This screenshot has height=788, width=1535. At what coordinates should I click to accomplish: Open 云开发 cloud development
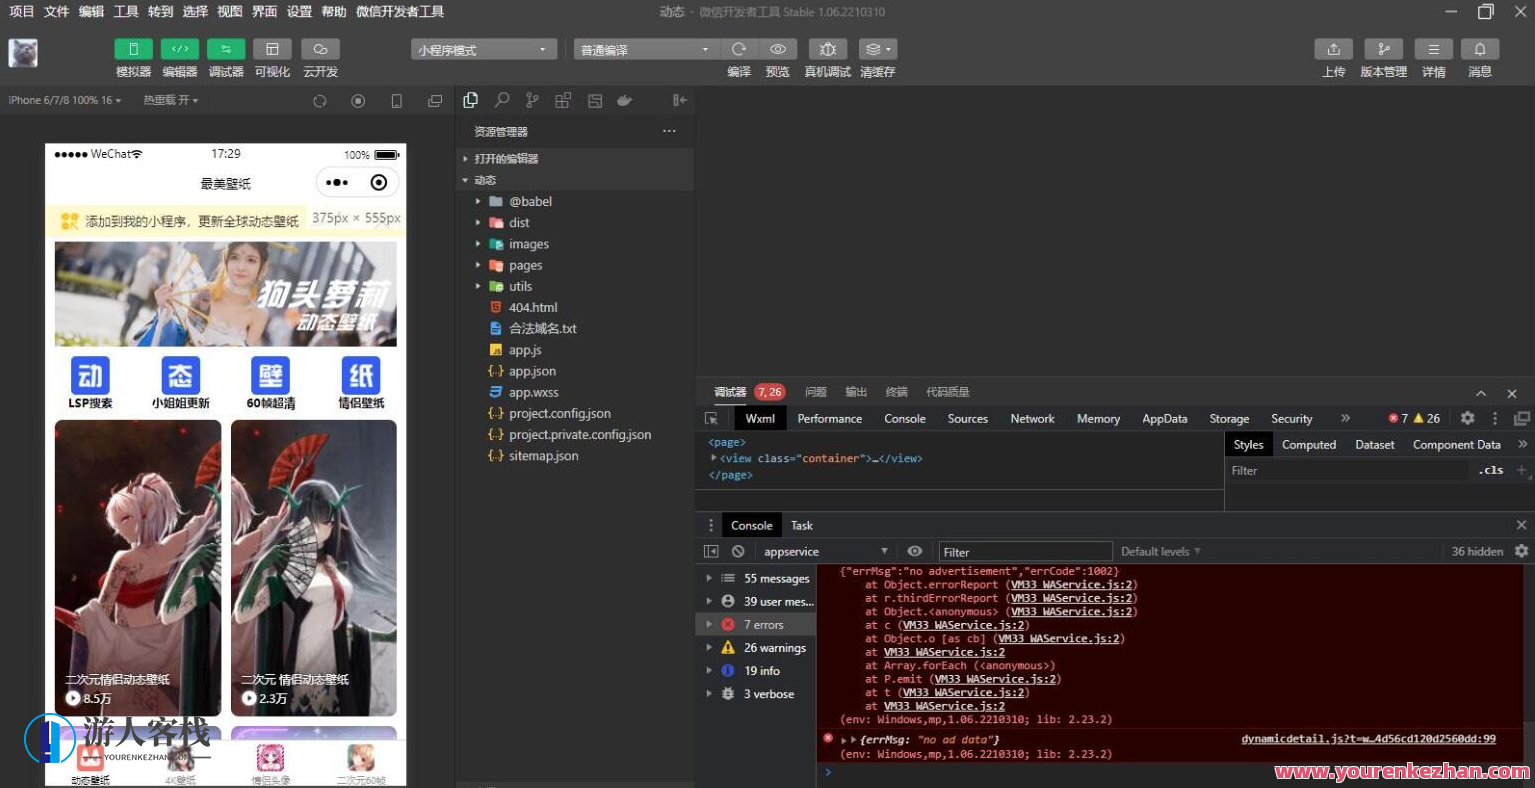[320, 49]
